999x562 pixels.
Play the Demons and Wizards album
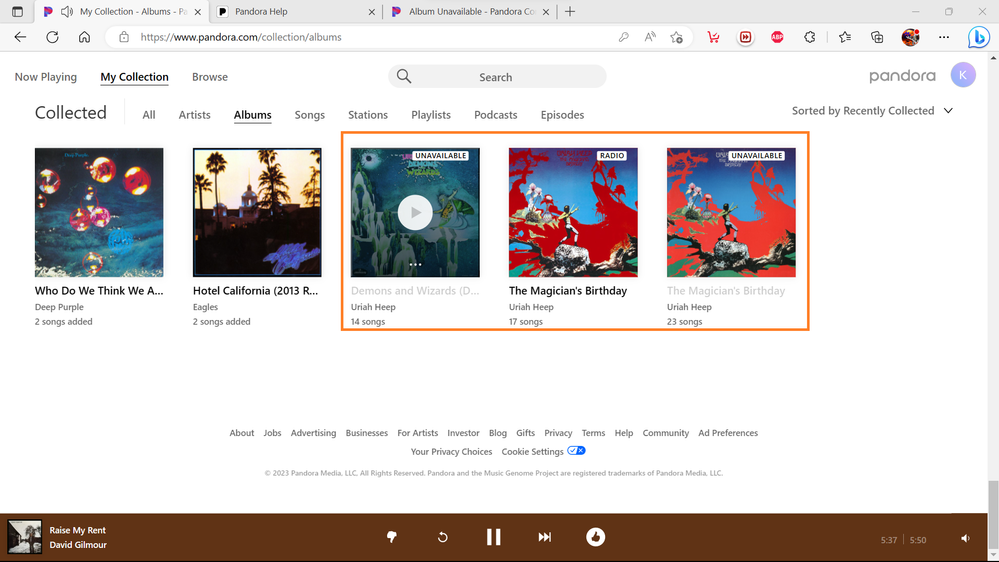pos(415,212)
